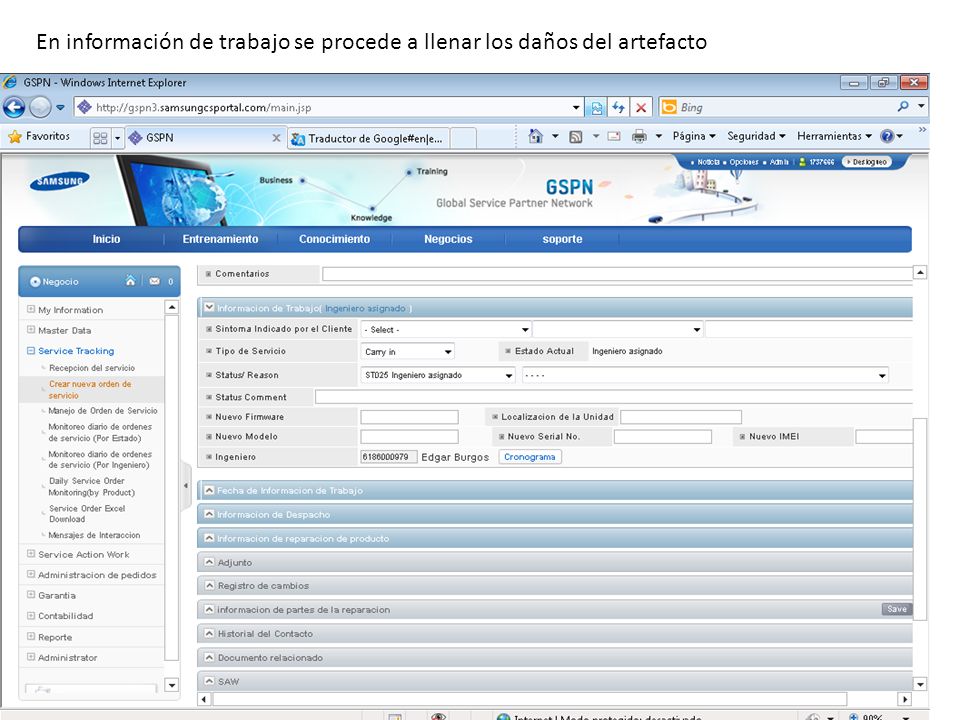Collapse the left sidebar with arrow handle

(186, 486)
